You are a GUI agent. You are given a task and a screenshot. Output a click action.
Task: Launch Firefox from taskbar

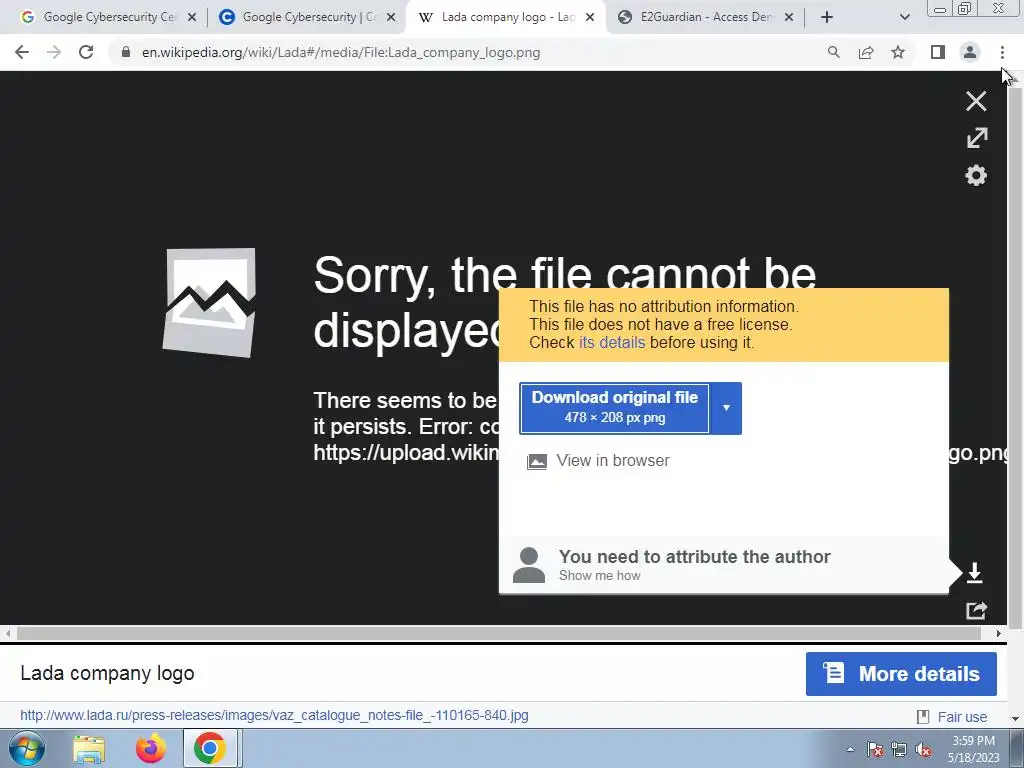[150, 749]
